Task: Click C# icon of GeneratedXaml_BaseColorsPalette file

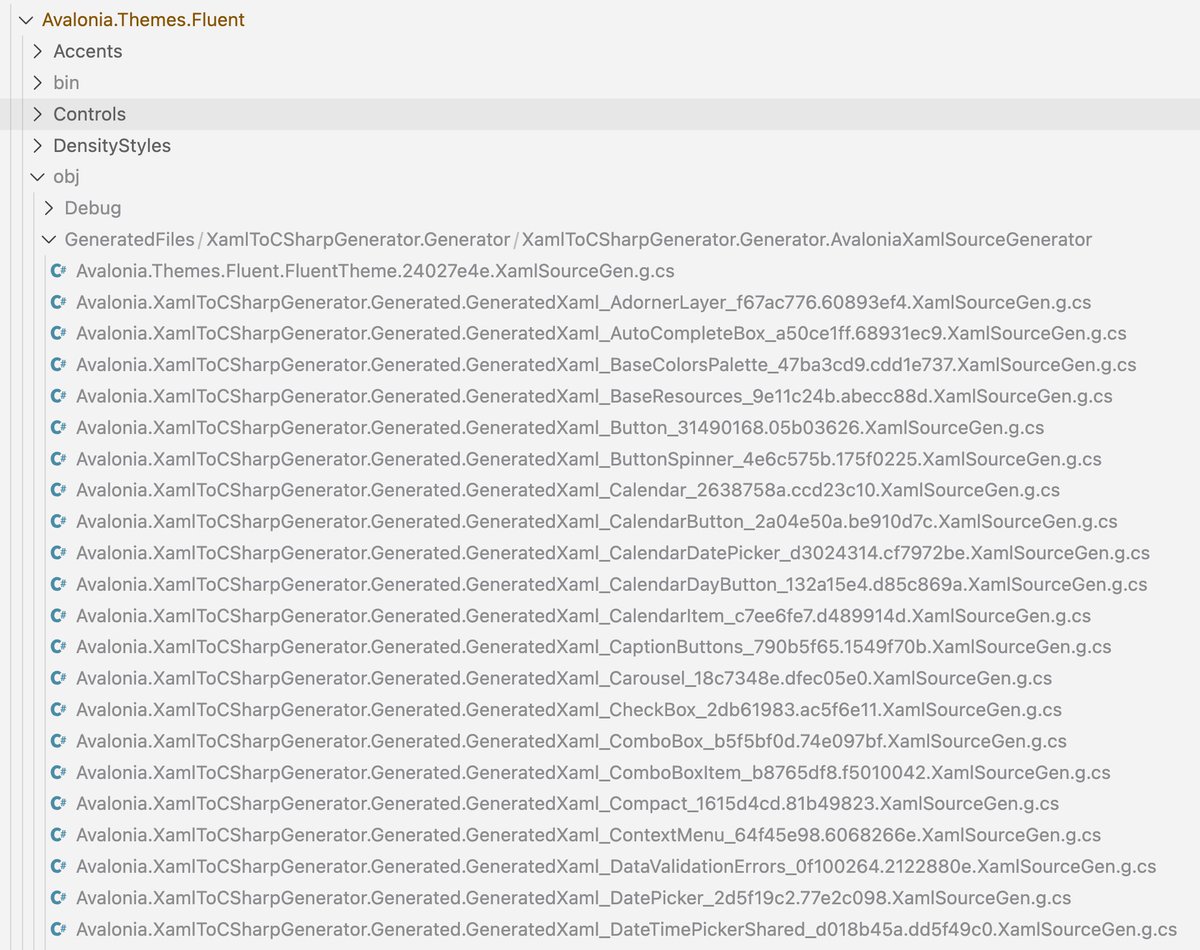Action: tap(59, 365)
